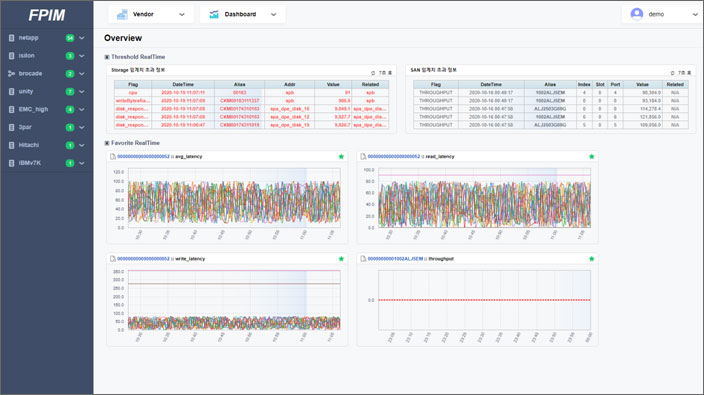
Task: Unfavorite the avg_latency chart star
Action: tap(341, 157)
